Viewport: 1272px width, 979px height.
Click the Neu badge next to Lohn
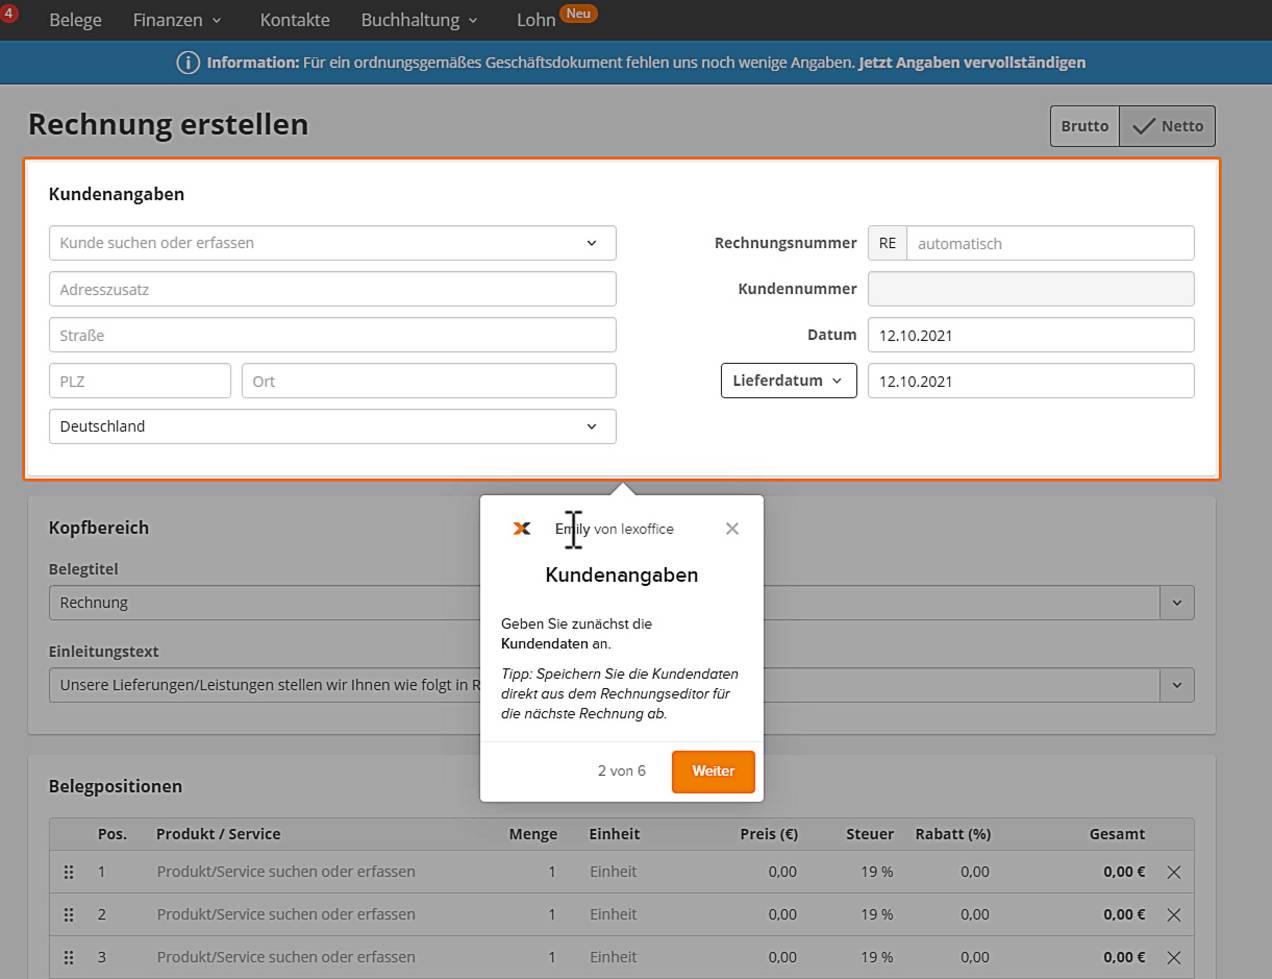[x=578, y=13]
